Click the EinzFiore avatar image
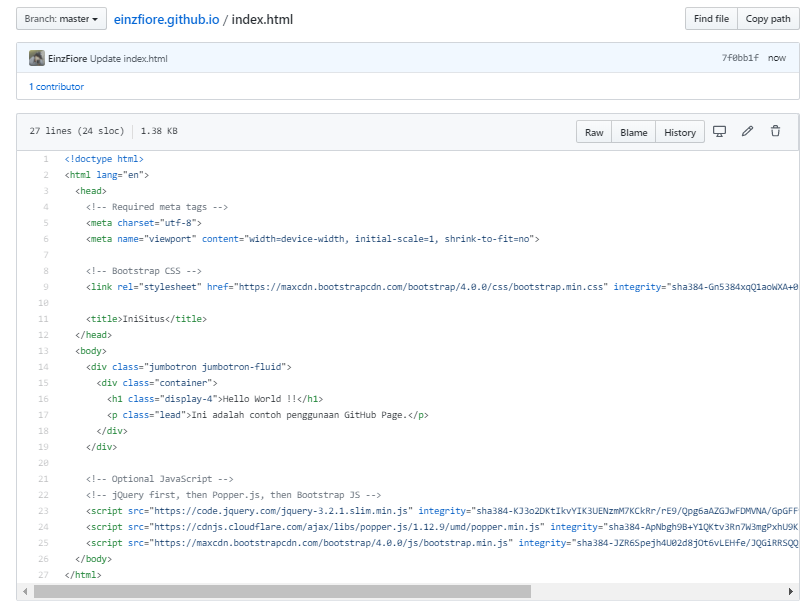The width and height of the screenshot is (810, 606). [37, 58]
